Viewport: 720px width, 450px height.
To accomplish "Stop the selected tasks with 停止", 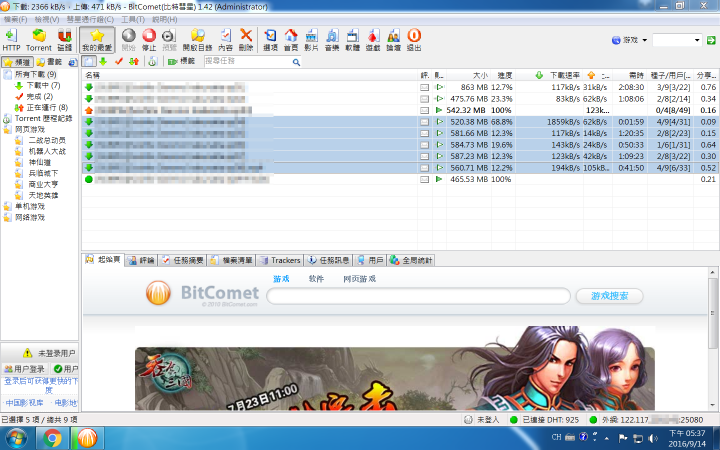I will (x=149, y=40).
